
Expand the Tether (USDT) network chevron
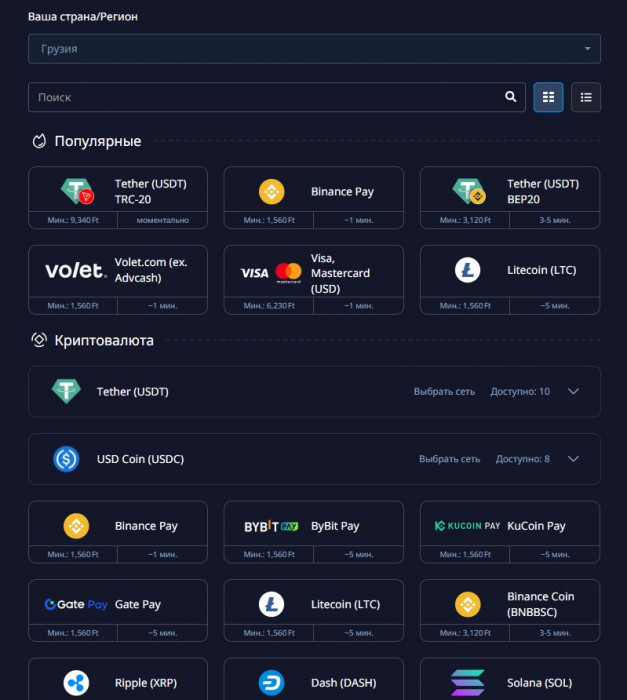[x=573, y=392]
